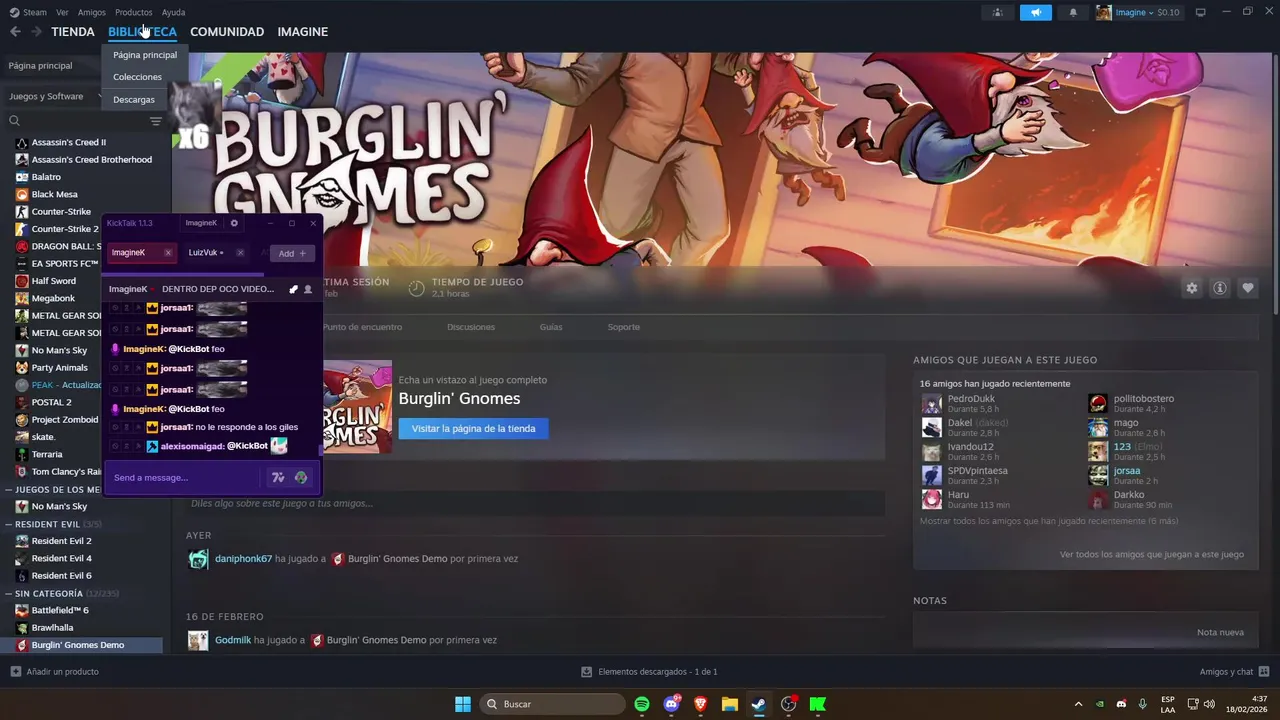
Task: Open Kick app from the taskbar
Action: pos(818,704)
